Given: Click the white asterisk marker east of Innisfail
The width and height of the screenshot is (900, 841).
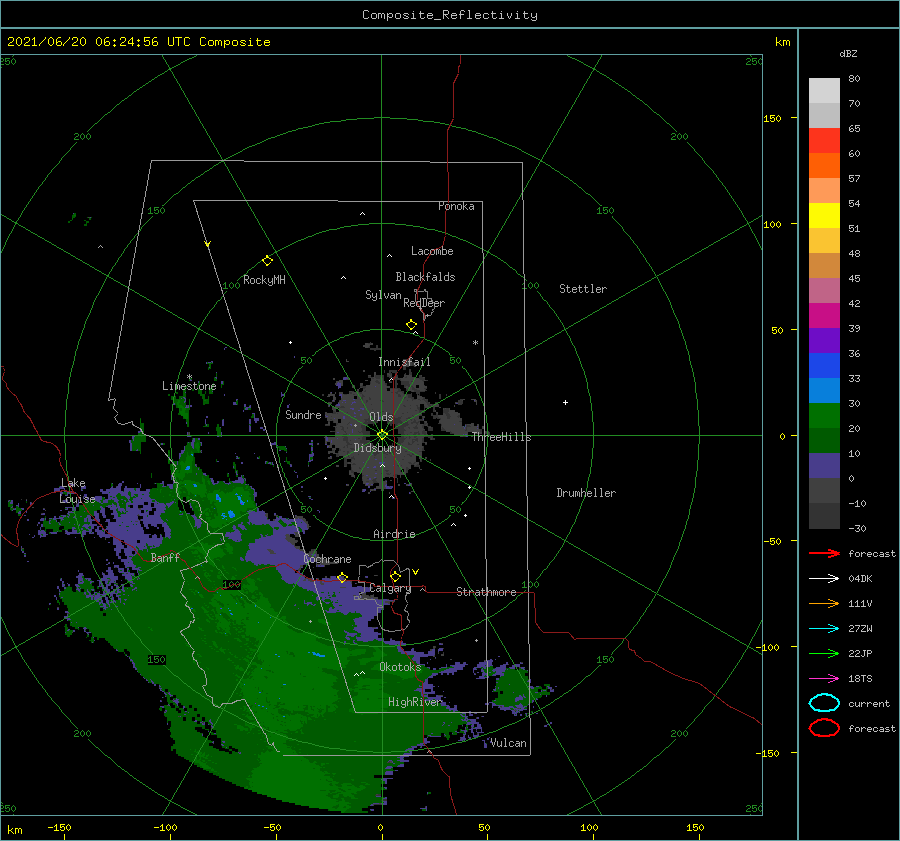Looking at the screenshot, I should (475, 343).
